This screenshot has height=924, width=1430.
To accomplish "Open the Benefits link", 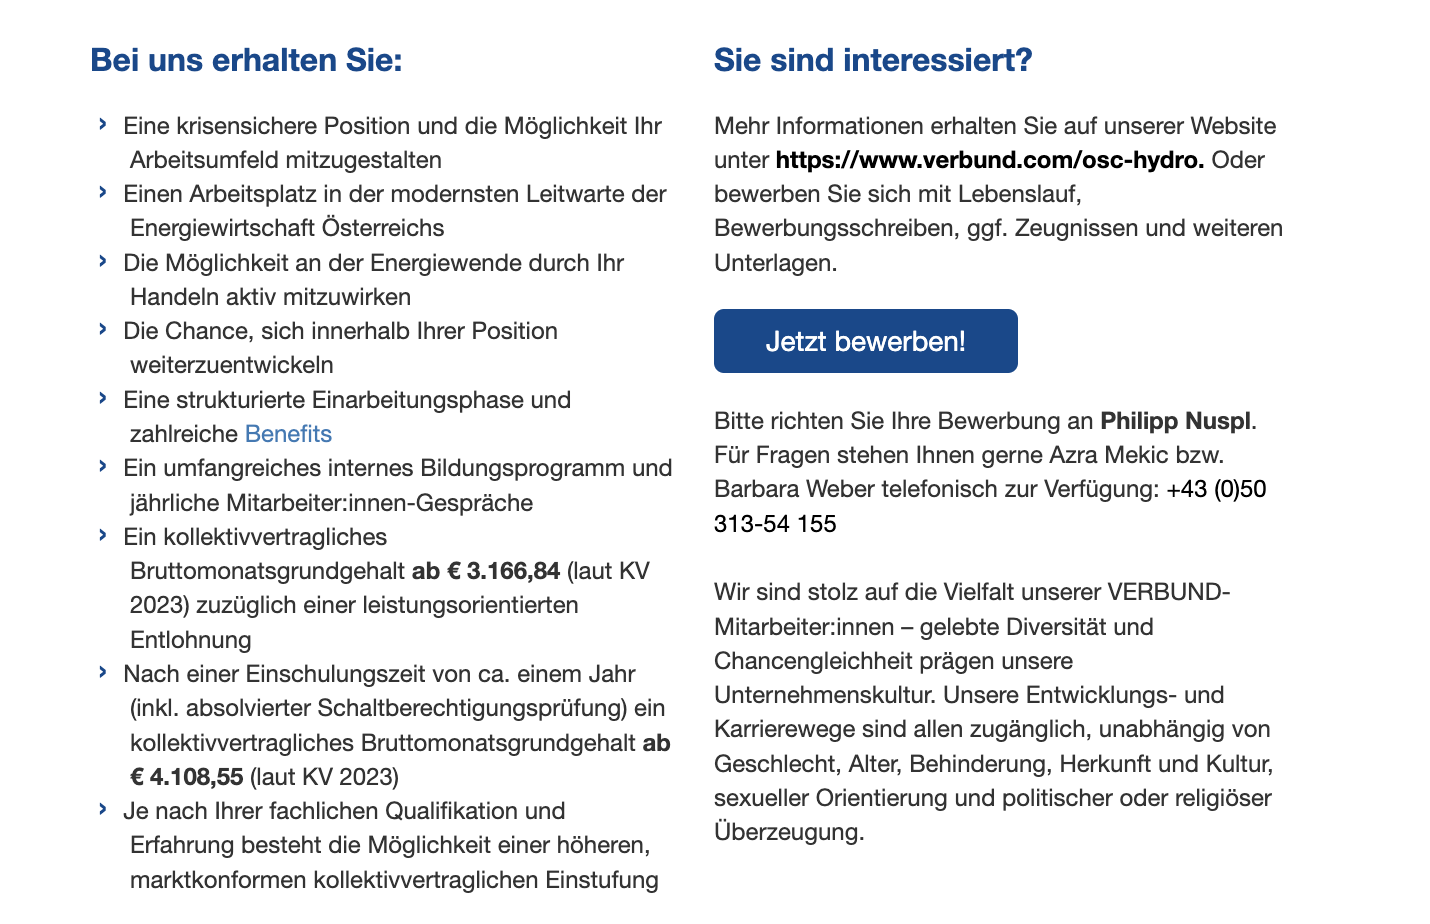I will (288, 434).
